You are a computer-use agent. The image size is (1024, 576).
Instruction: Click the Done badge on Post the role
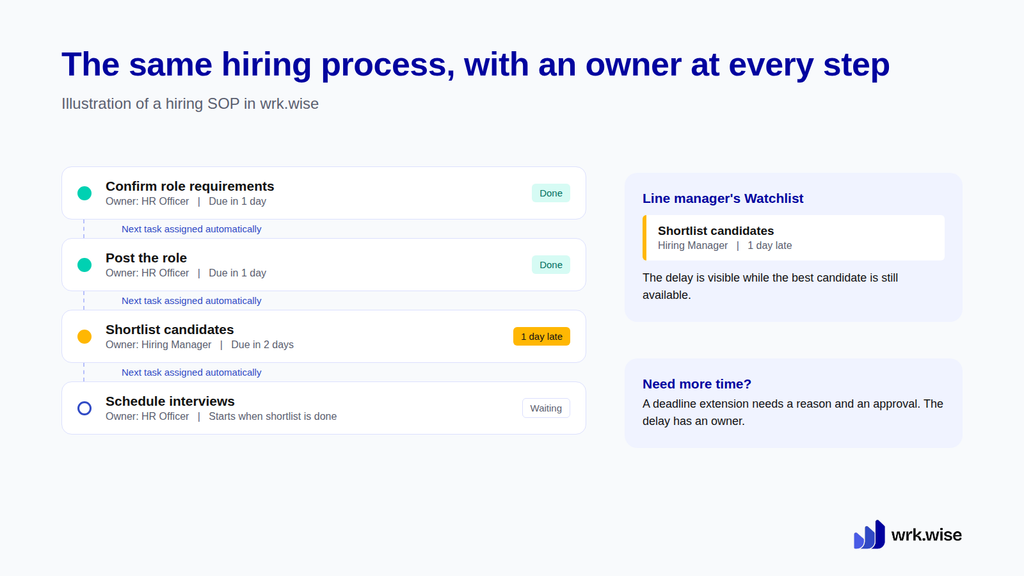[551, 265]
